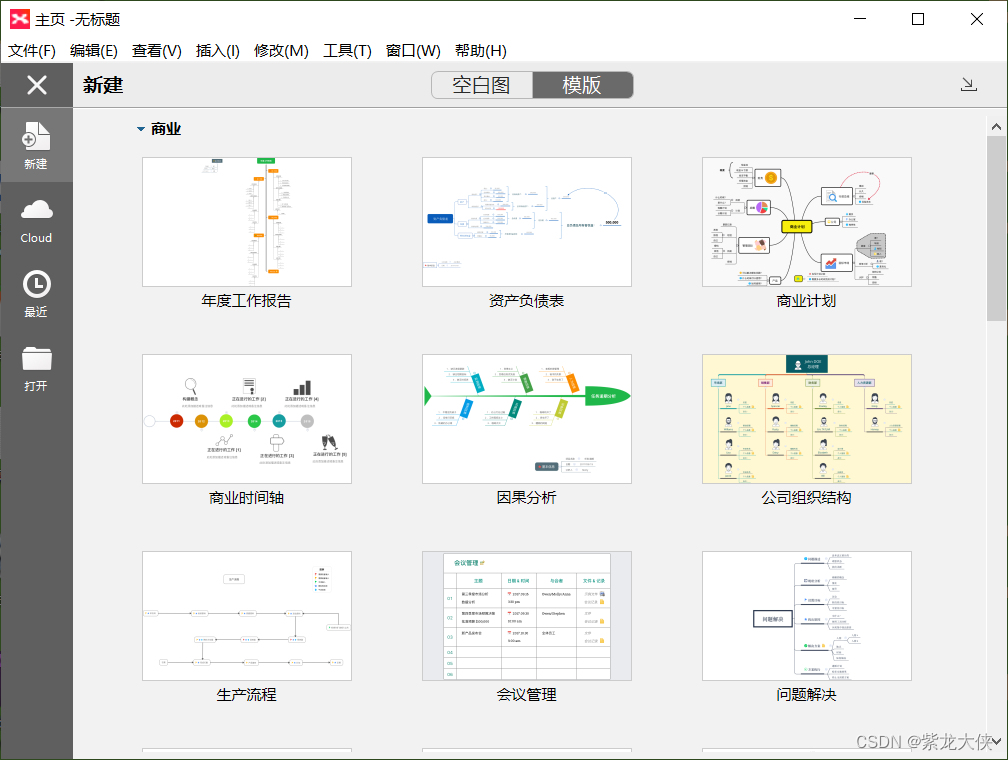Image resolution: width=1008 pixels, height=760 pixels.
Task: Close the home panel with X icon
Action: [x=37, y=85]
